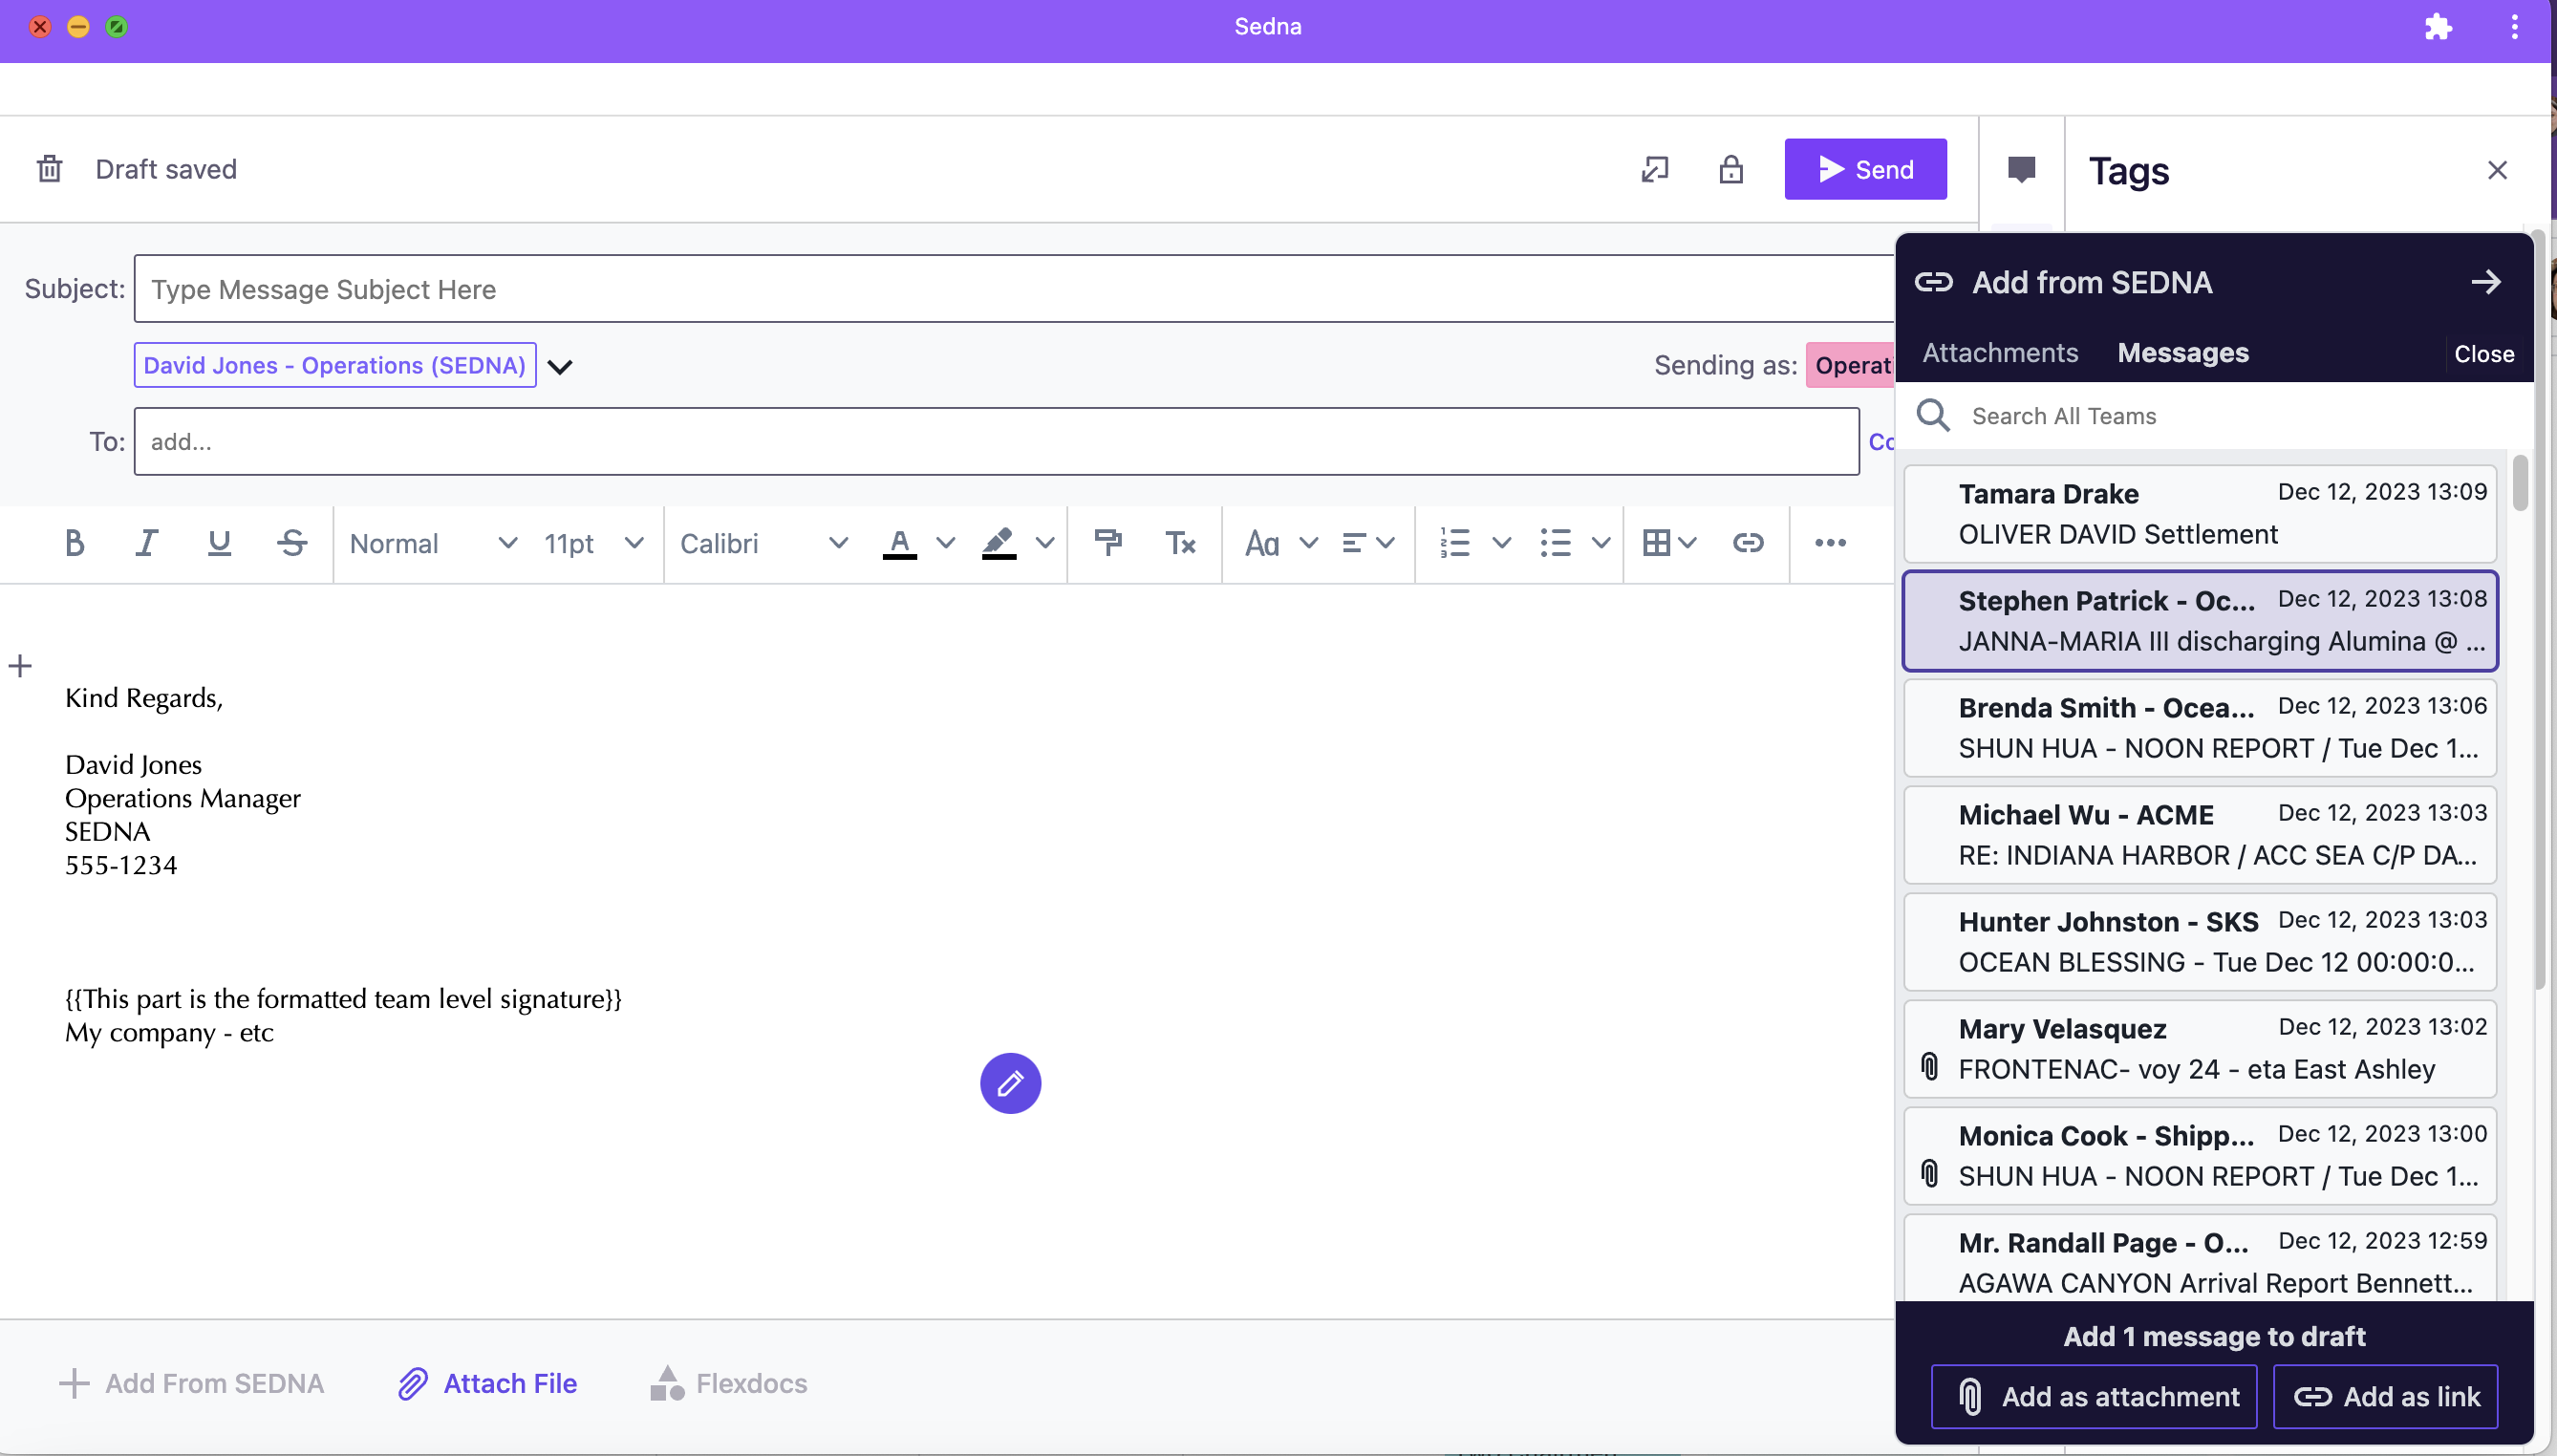Click the message list scrollbar thumb
Screen dimensions: 2557x1456
(2519, 483)
